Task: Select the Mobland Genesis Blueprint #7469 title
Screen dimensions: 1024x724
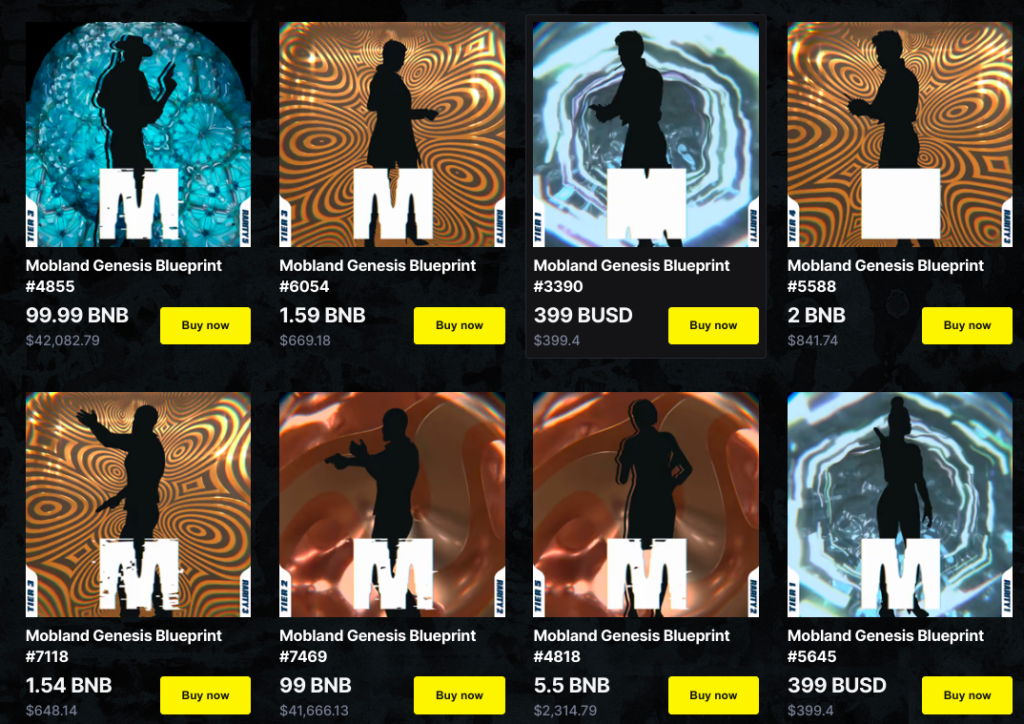Action: pyautogui.click(x=377, y=646)
